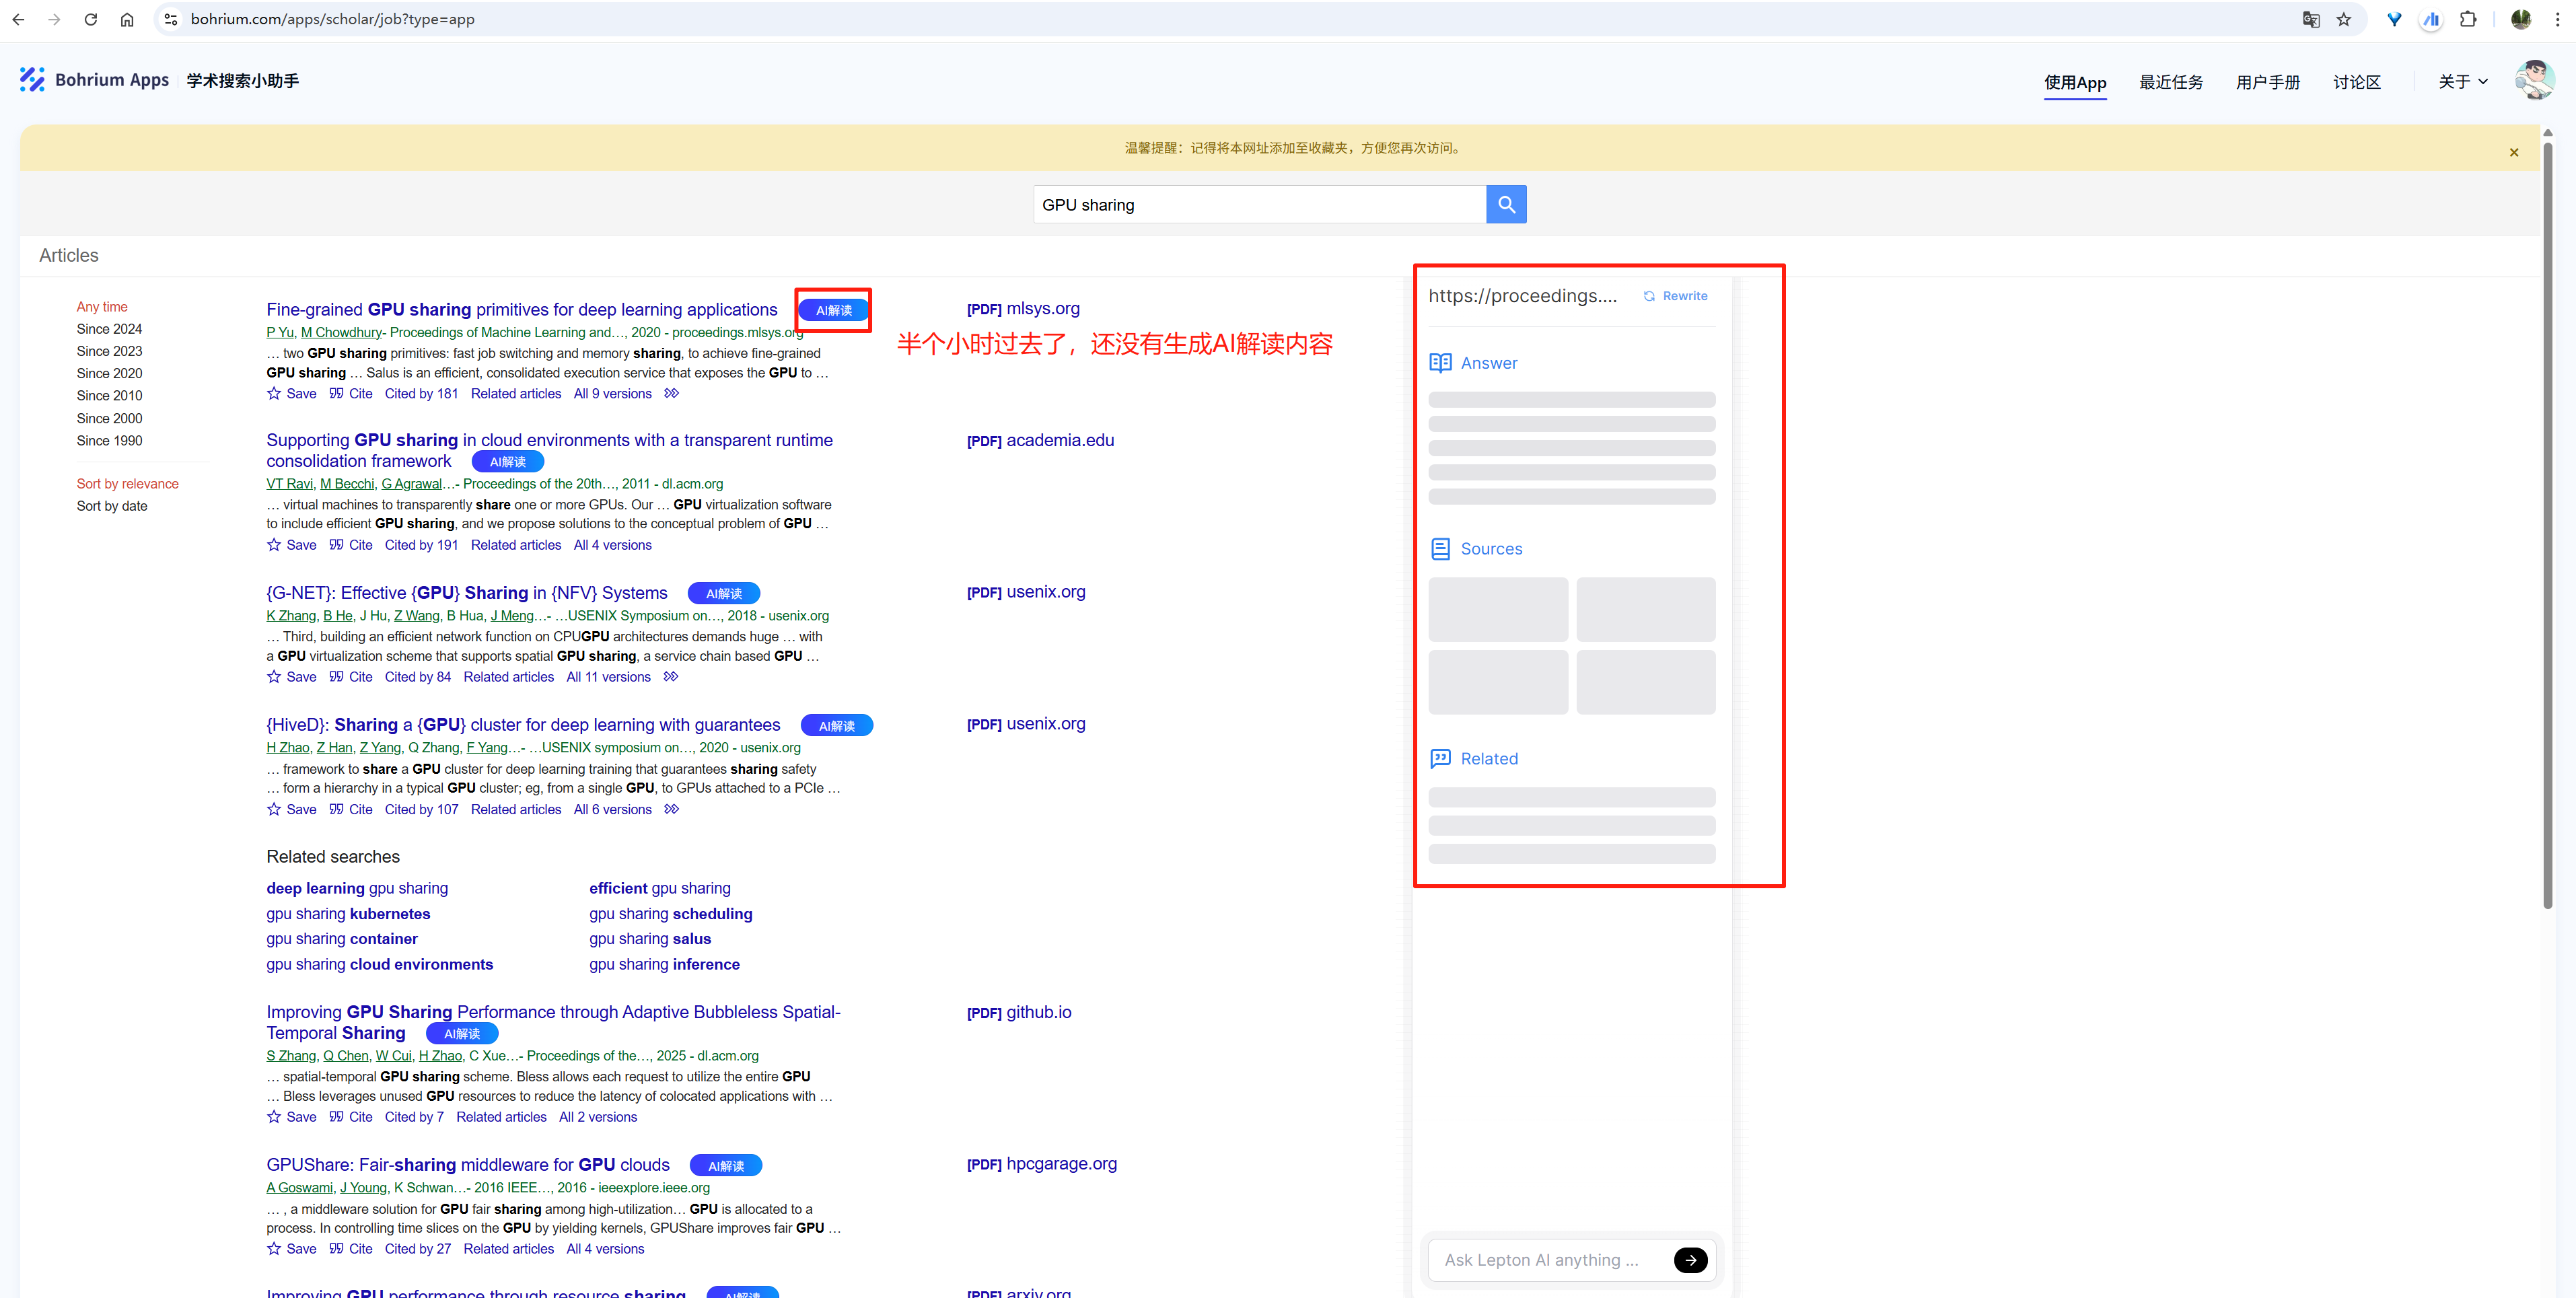2576x1298 pixels.
Task: Click the blue search magnifier button
Action: [x=1505, y=205]
